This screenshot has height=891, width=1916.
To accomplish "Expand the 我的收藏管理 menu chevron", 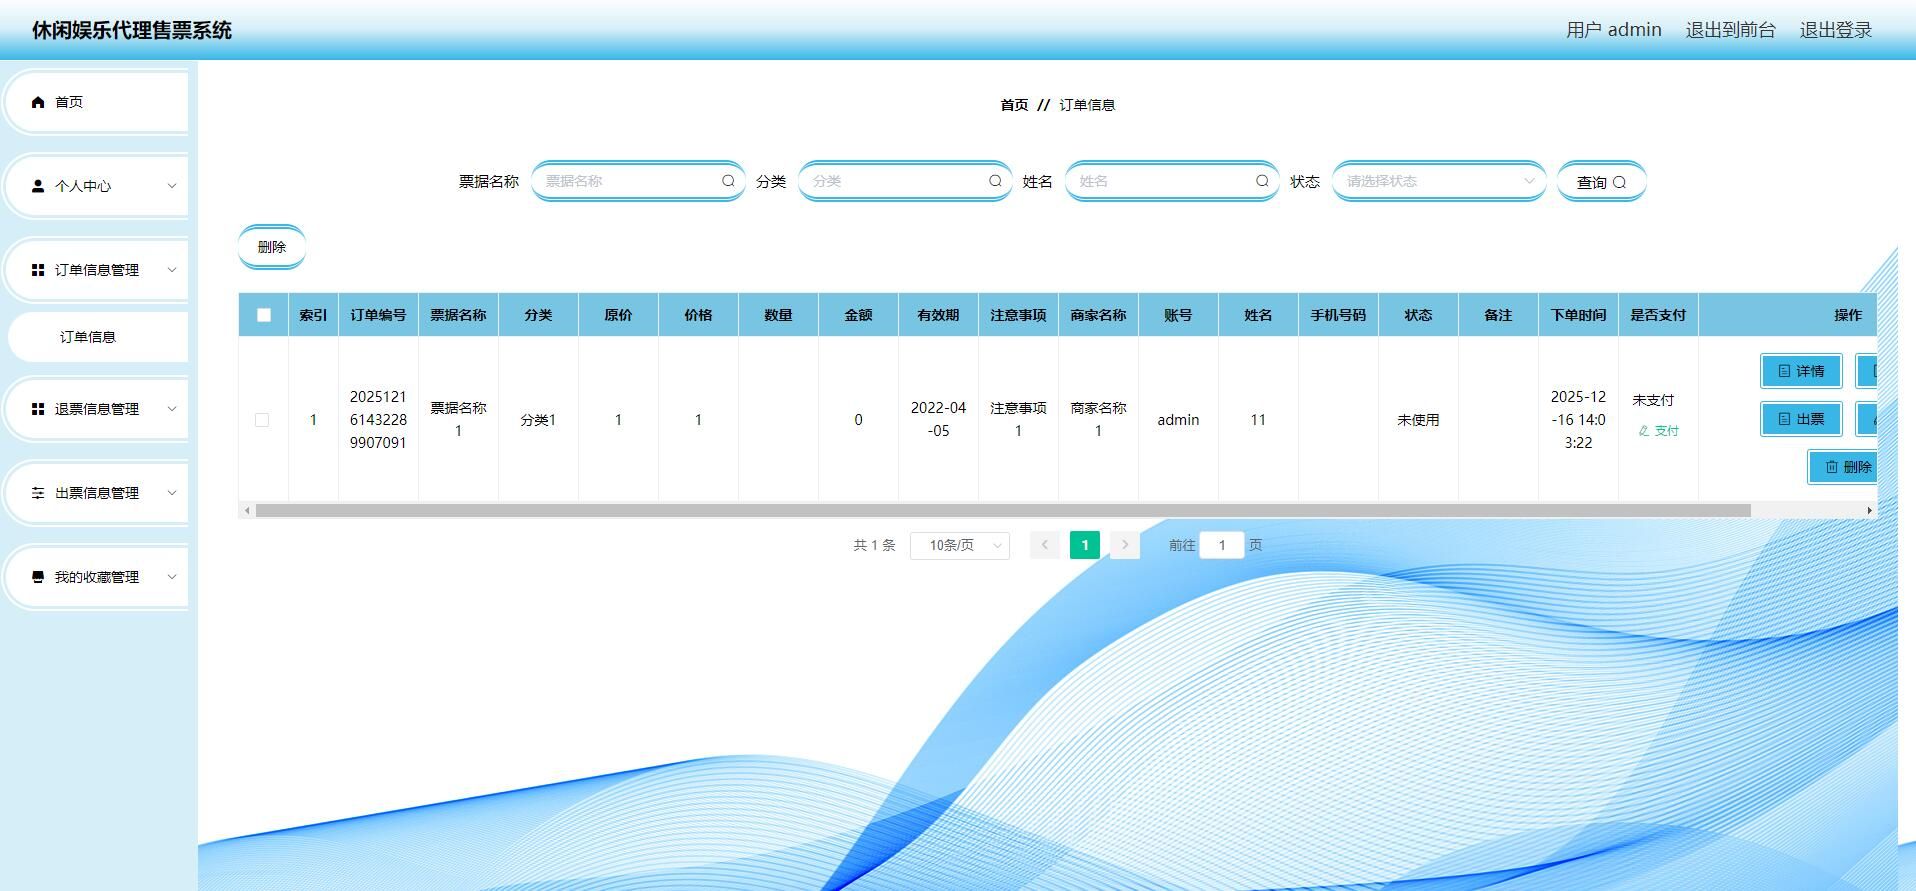I will (171, 577).
